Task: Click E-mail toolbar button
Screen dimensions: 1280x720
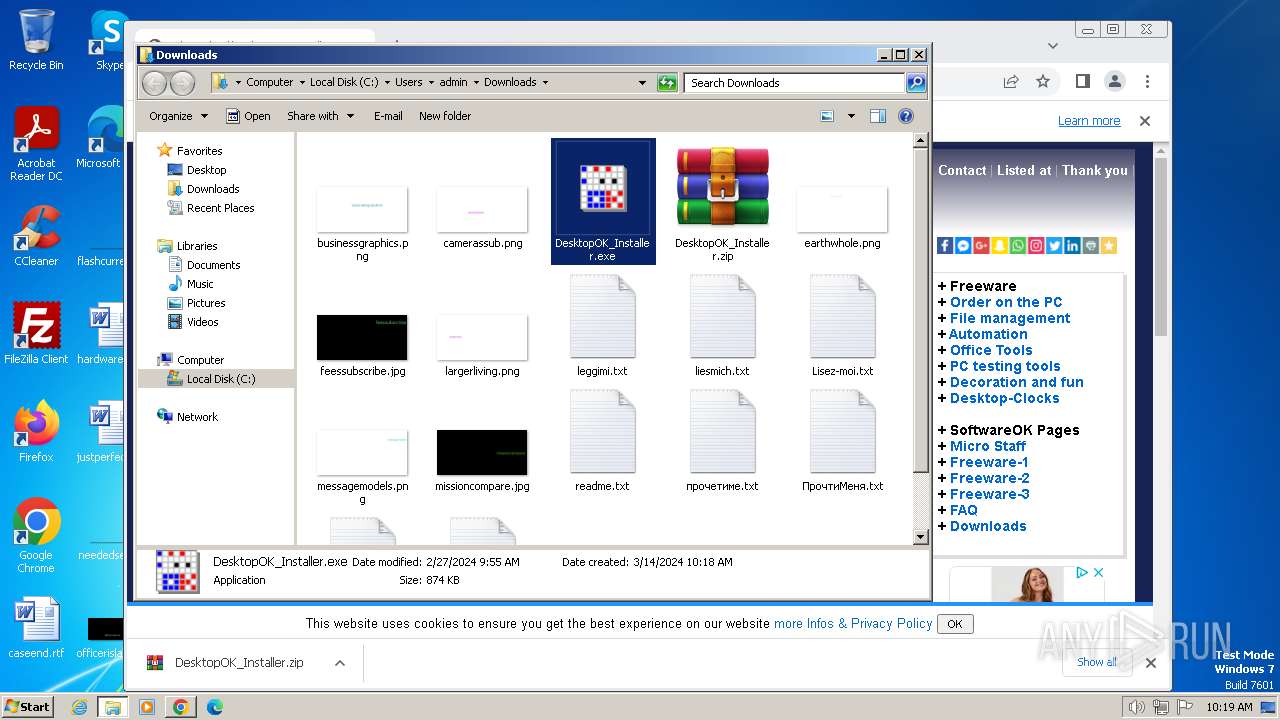Action: click(388, 116)
